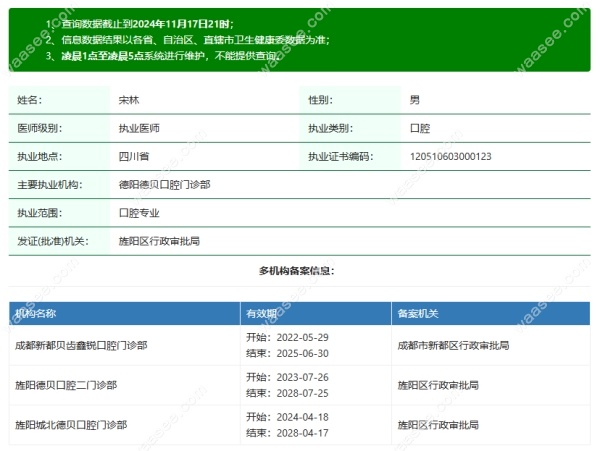Click the 多机构备案信息 section heading
600x451 pixels.
coord(297,271)
